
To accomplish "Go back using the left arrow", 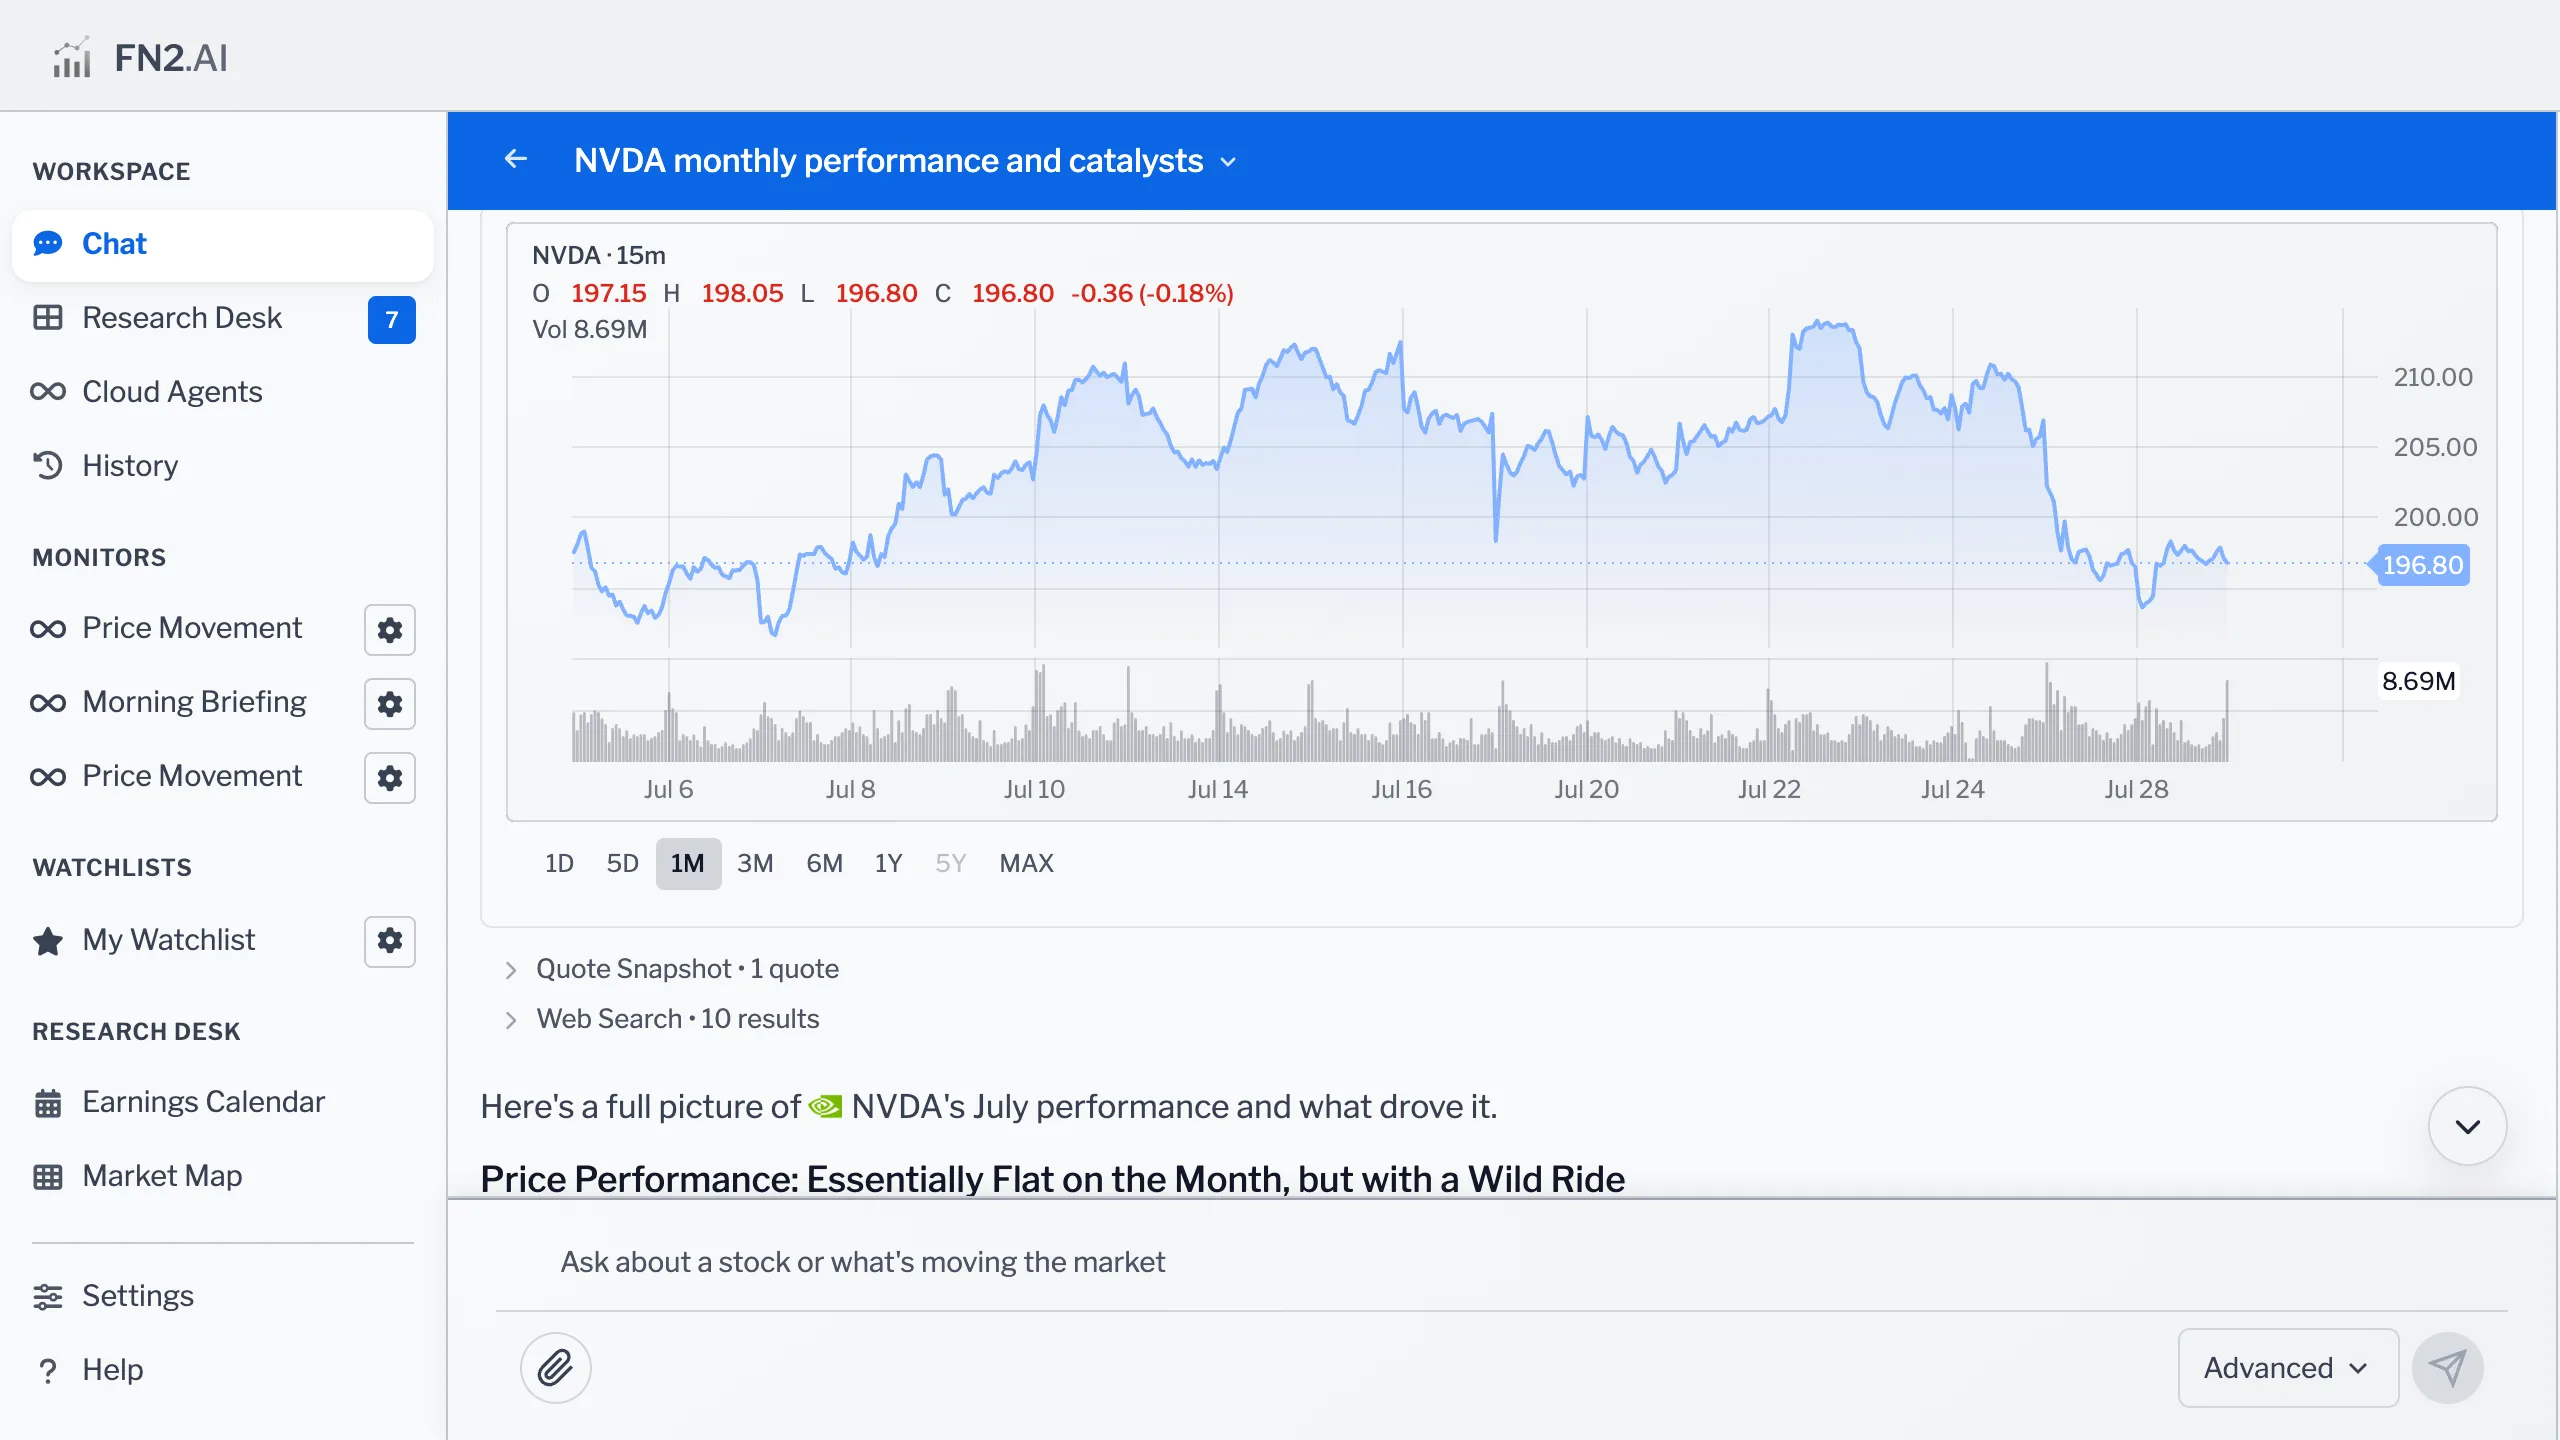I will pos(516,159).
